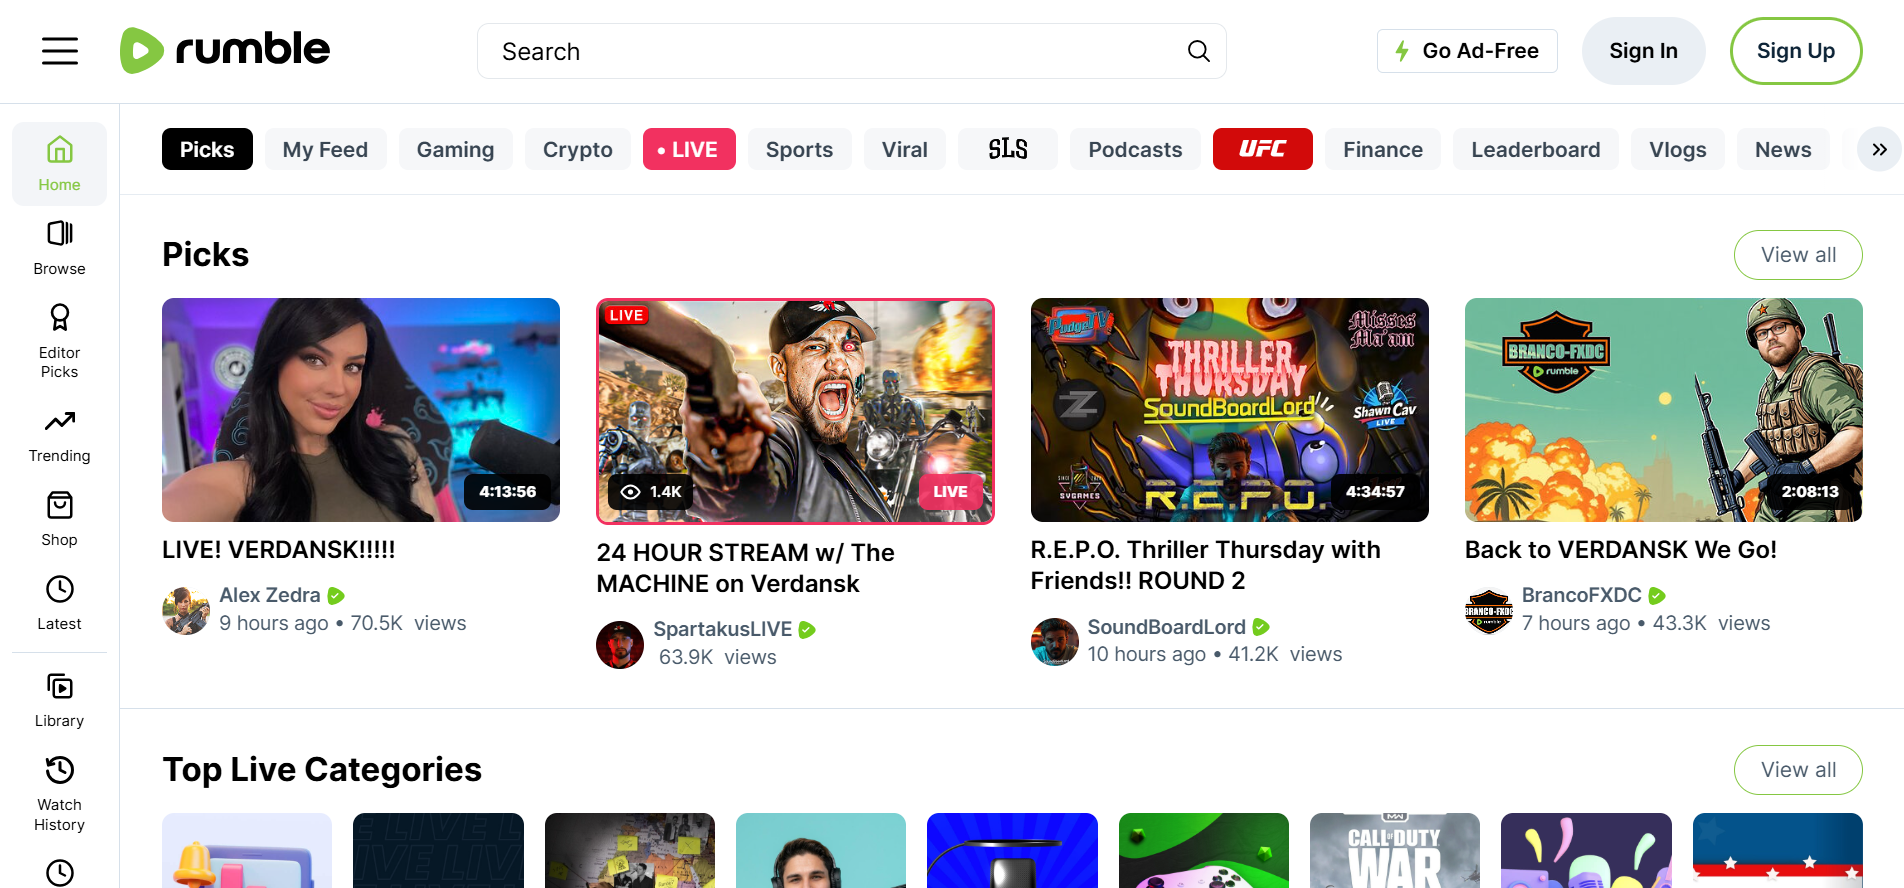Screen dimensions: 1904x888
Task: Open LIVE! VERDANSK!!!!! video title
Action: click(x=279, y=550)
